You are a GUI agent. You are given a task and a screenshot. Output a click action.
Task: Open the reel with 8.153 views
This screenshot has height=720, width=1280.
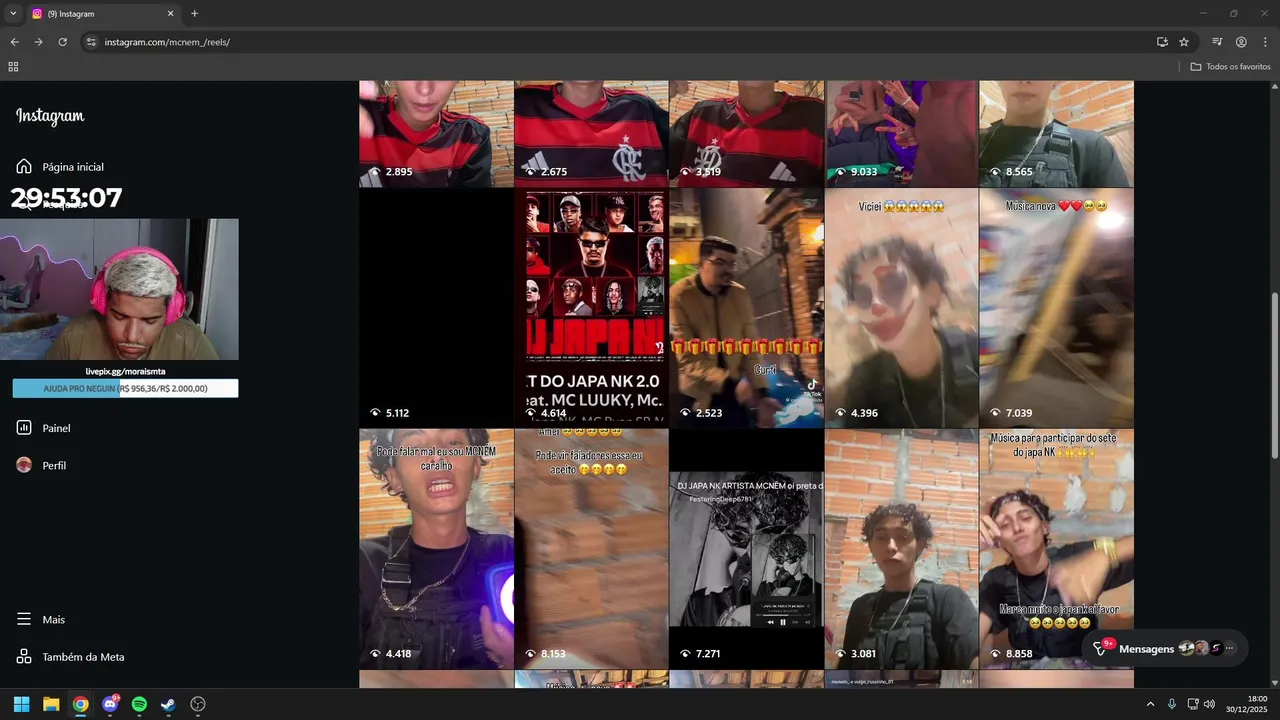(x=591, y=549)
